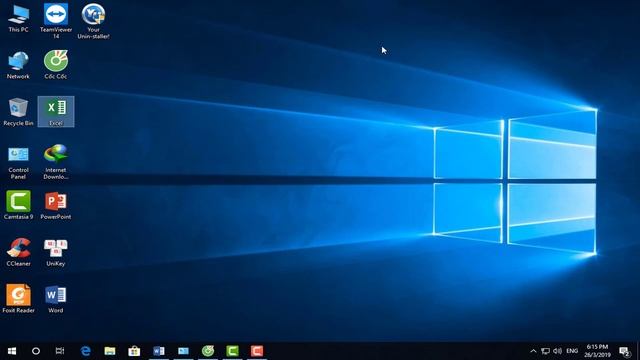Select the Recycle Bin icon
The height and width of the screenshot is (360, 640).
[18, 112]
